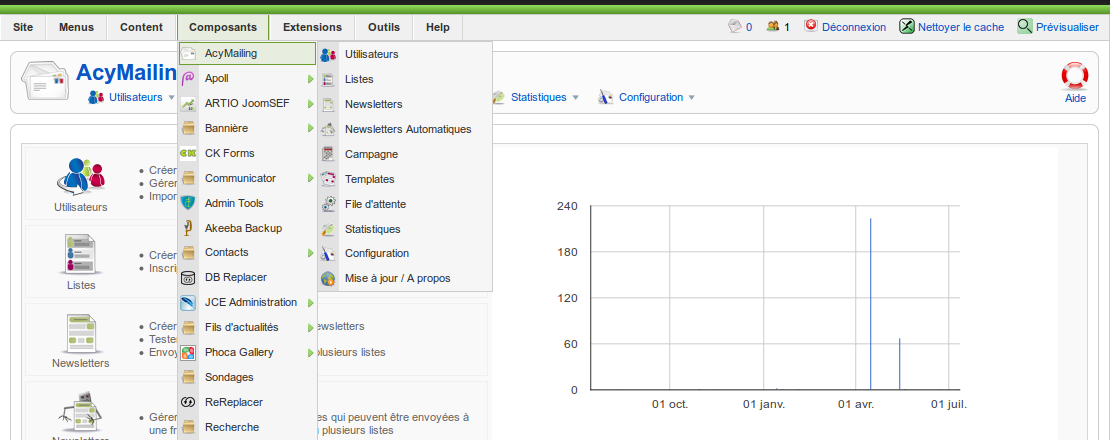
Task: Expand the Phoca Gallery submenu arrow
Action: click(310, 352)
